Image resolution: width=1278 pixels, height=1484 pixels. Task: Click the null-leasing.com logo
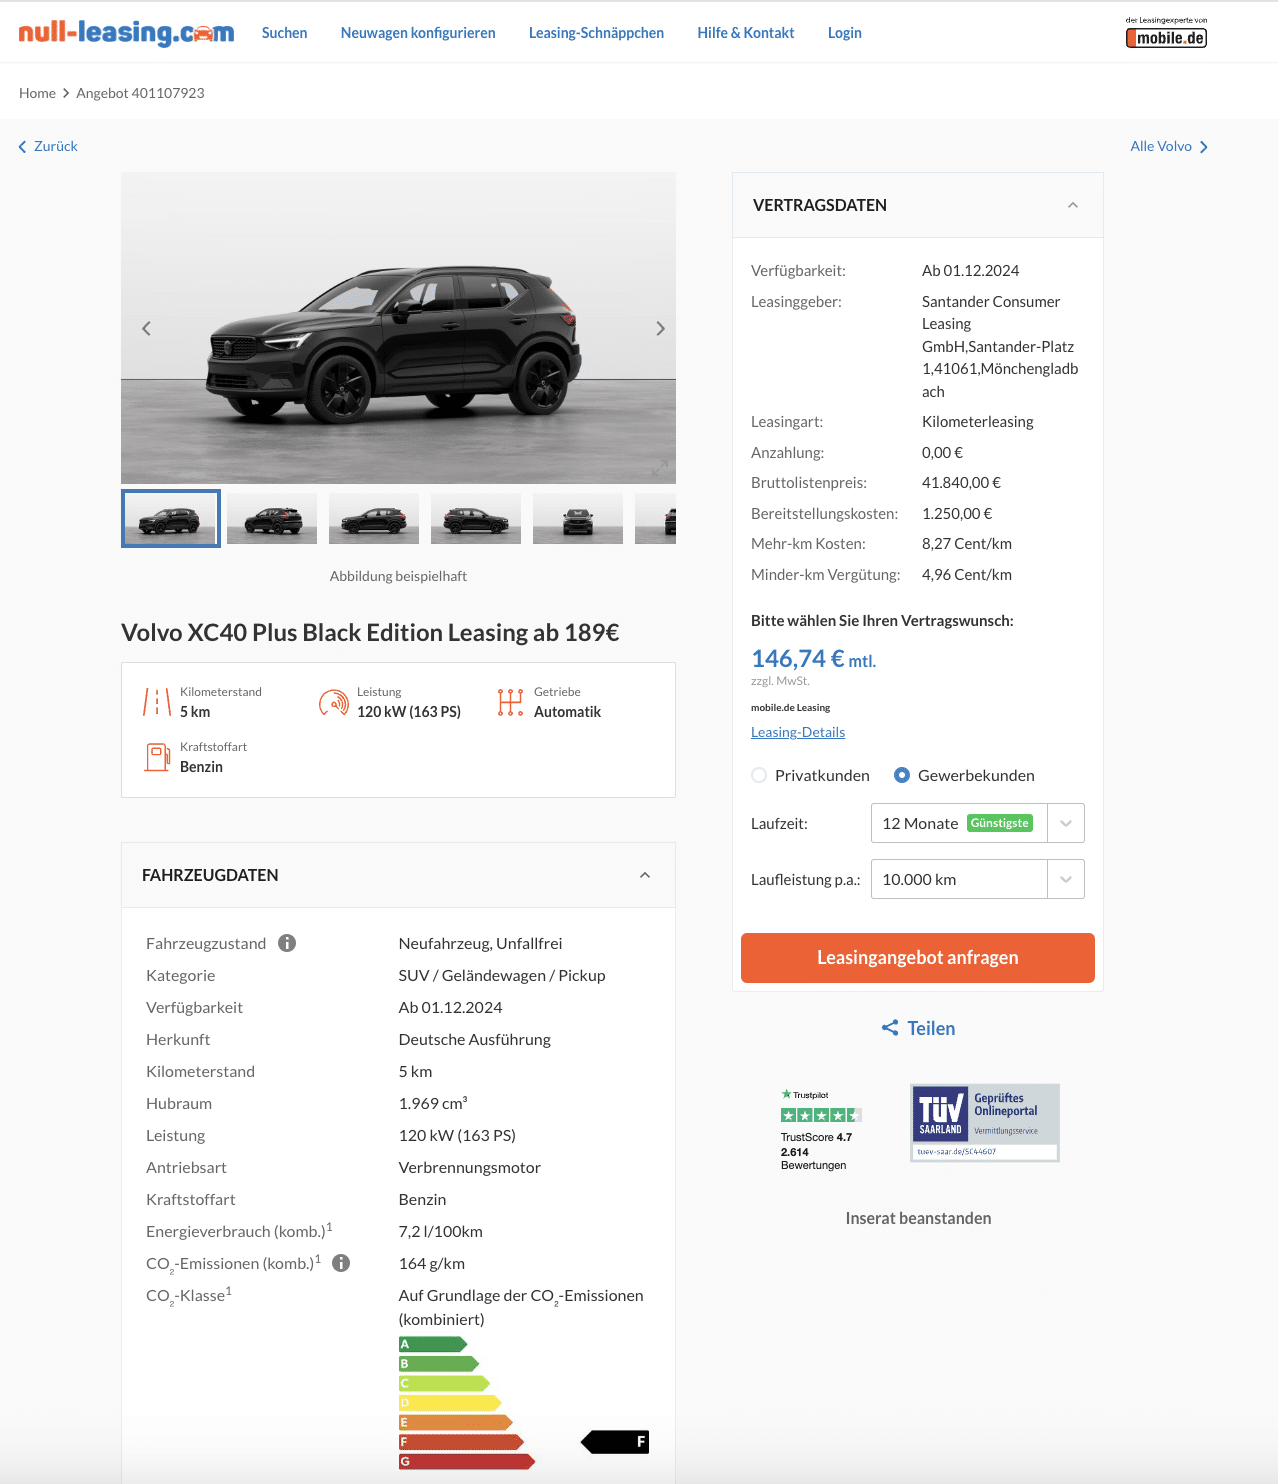click(126, 33)
